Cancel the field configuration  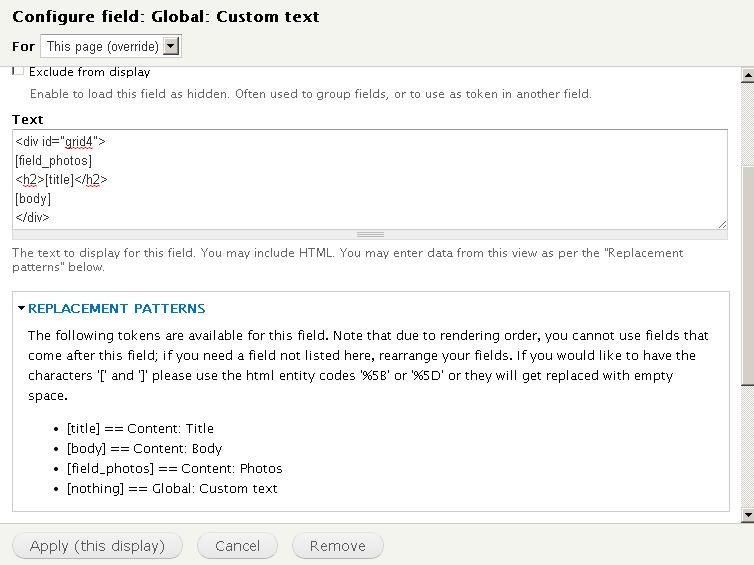237,546
